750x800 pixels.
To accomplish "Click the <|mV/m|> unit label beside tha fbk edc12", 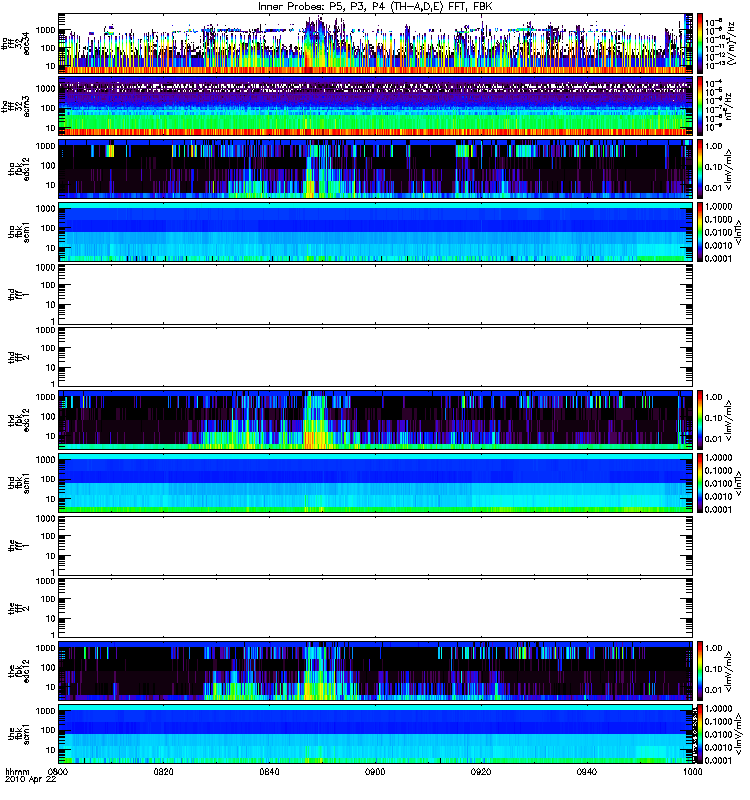I will [x=729, y=169].
